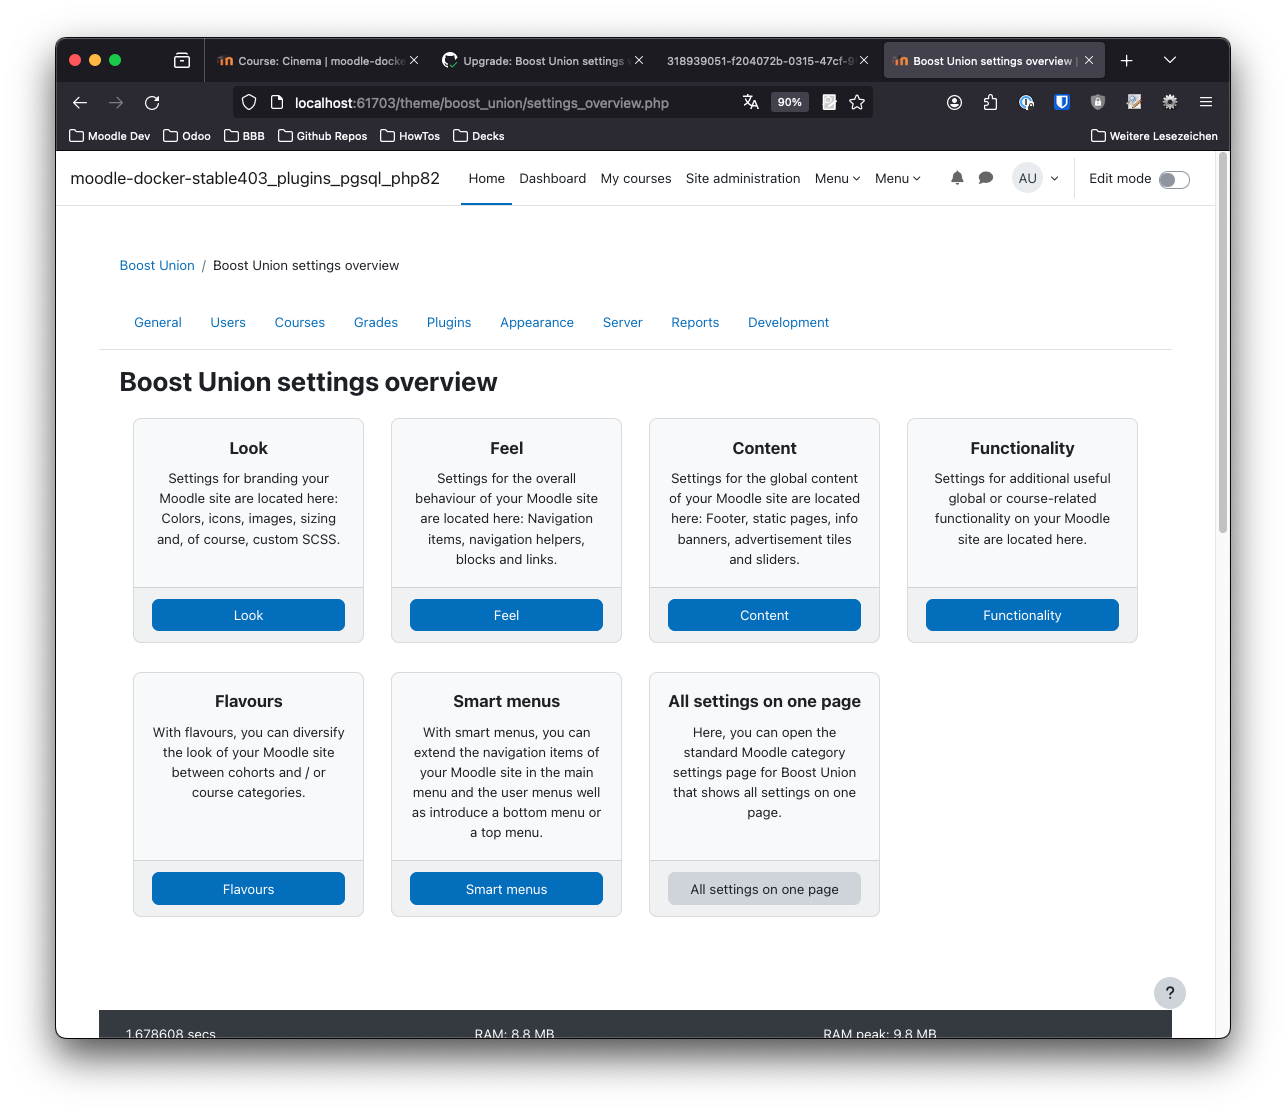The height and width of the screenshot is (1112, 1286).
Task: Click the site information page icon in address bar
Action: point(277,102)
